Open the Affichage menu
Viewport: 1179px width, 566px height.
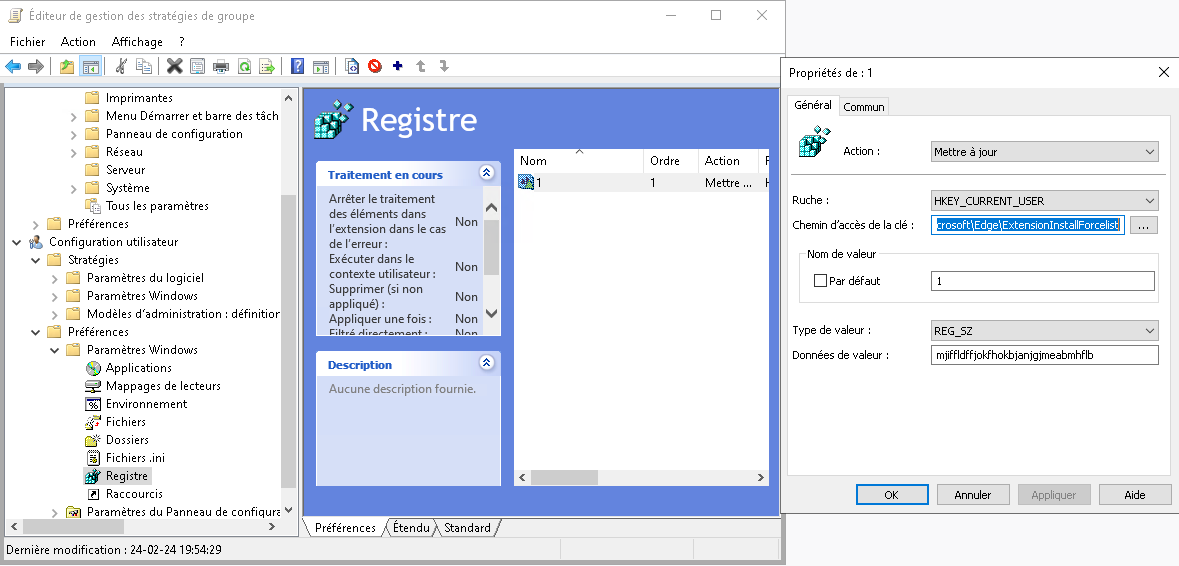coord(137,42)
